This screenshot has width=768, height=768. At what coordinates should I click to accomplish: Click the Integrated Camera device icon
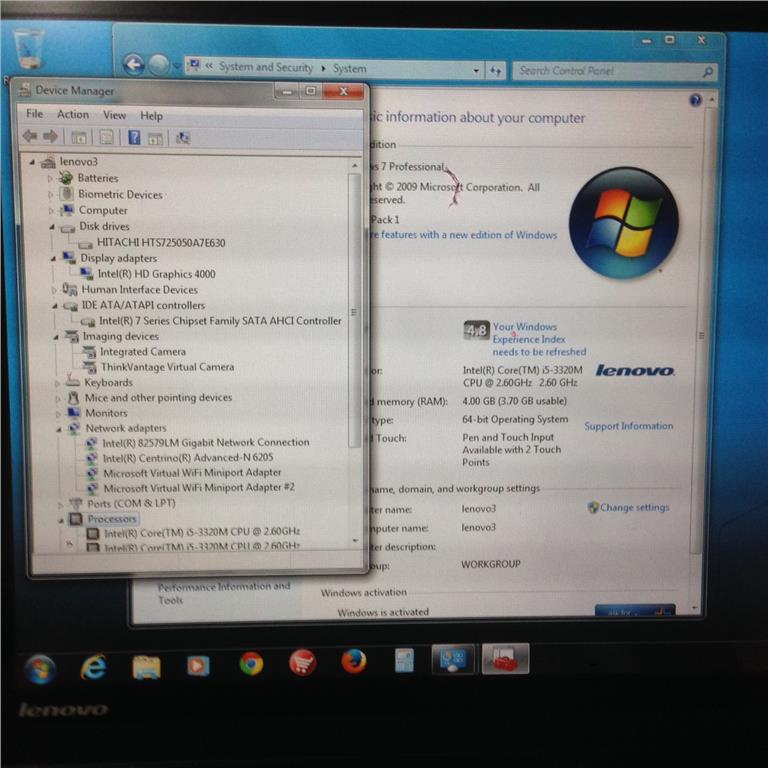pyautogui.click(x=89, y=352)
